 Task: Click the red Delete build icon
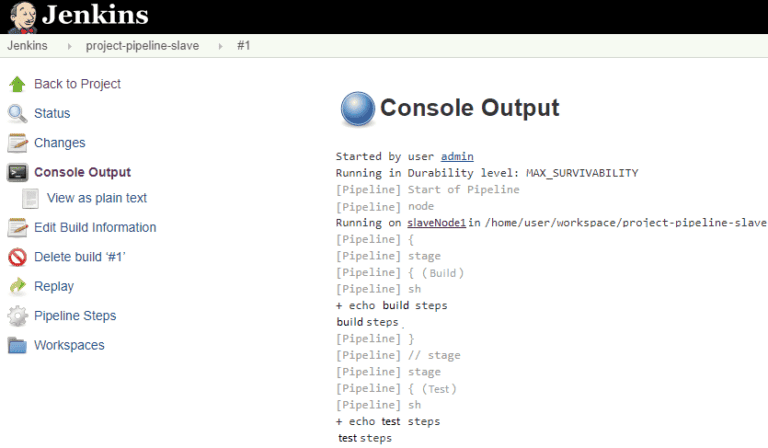pos(17,257)
